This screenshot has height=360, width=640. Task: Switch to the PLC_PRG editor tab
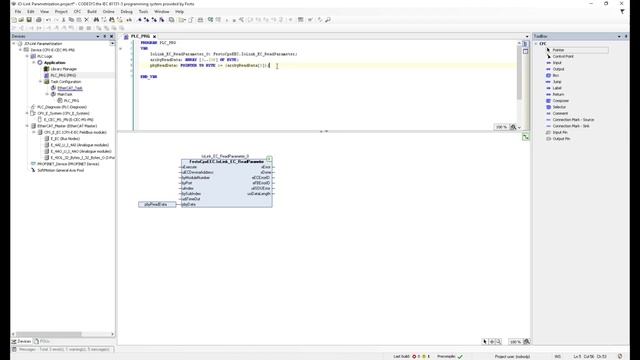click(140, 36)
